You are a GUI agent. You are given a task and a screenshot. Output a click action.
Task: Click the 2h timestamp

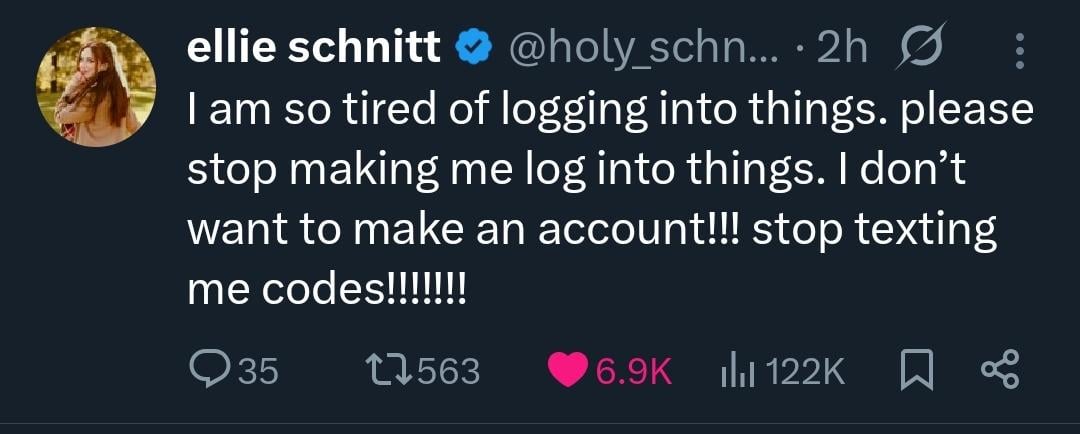click(x=842, y=48)
